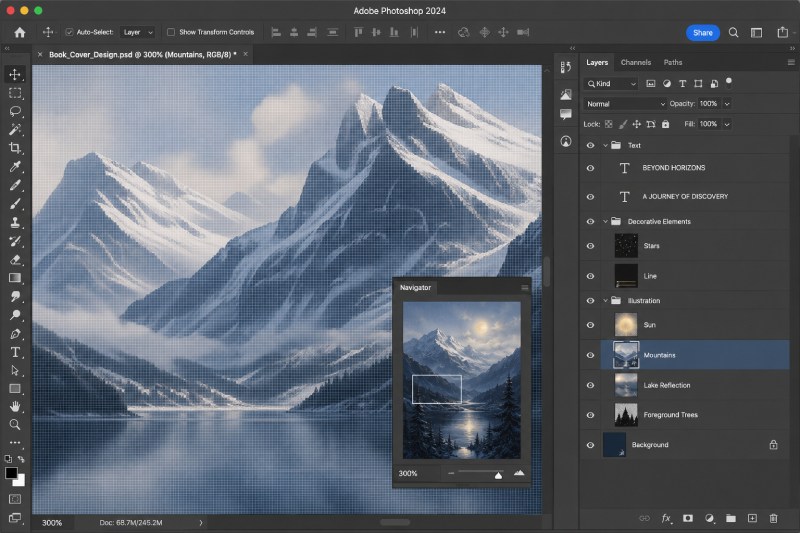800x533 pixels.
Task: Create a new adjustment layer
Action: point(709,518)
